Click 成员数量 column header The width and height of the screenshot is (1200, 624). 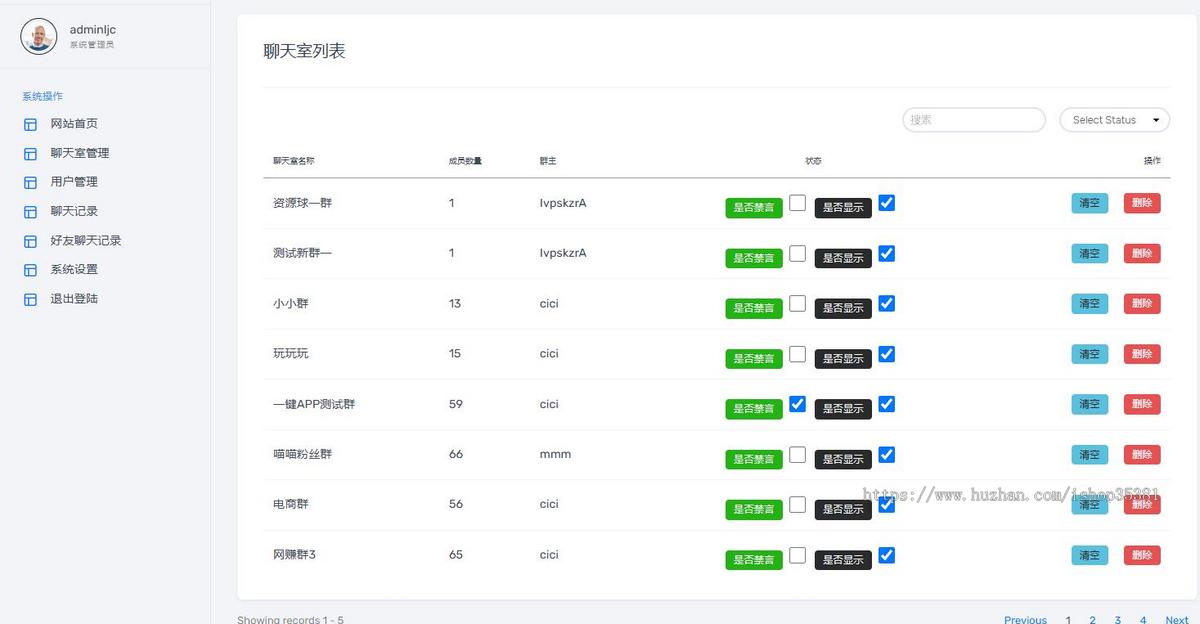click(x=465, y=161)
